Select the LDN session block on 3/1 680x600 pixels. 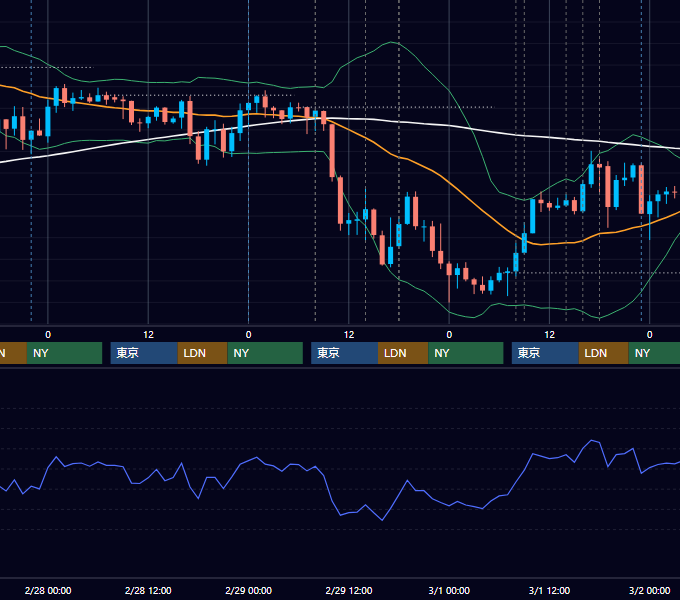604,353
